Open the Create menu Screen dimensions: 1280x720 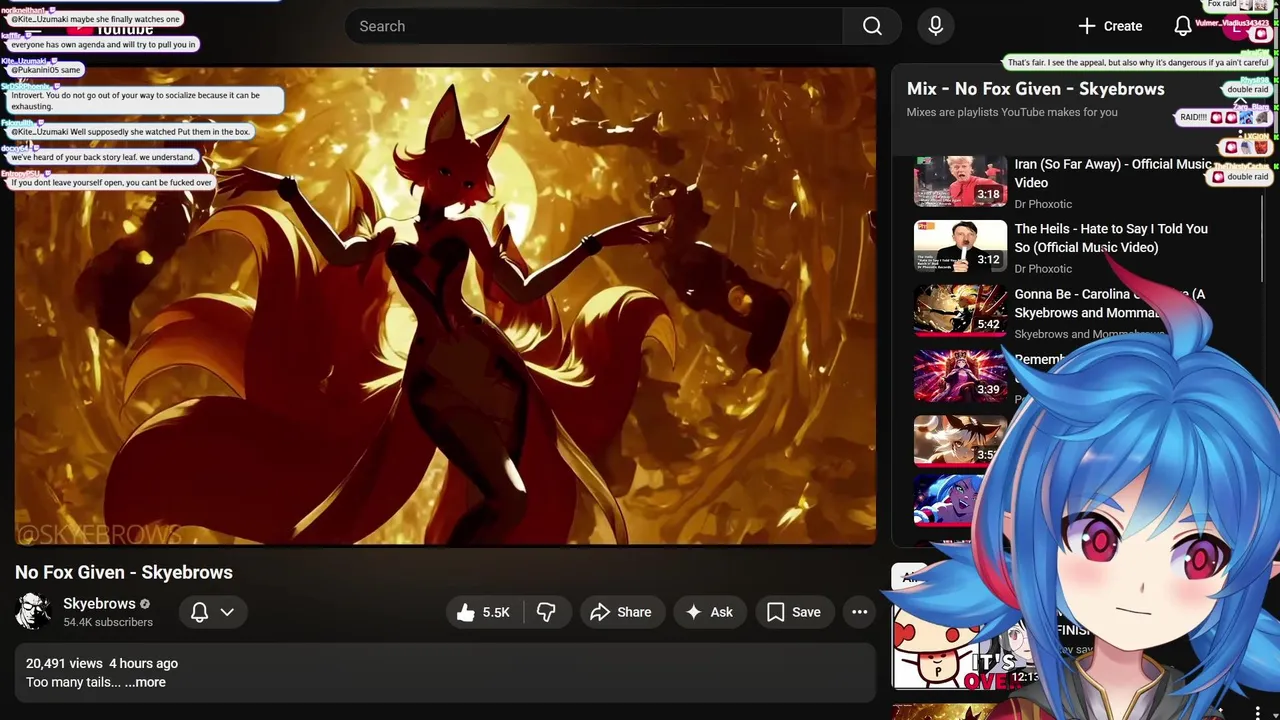(x=1109, y=26)
